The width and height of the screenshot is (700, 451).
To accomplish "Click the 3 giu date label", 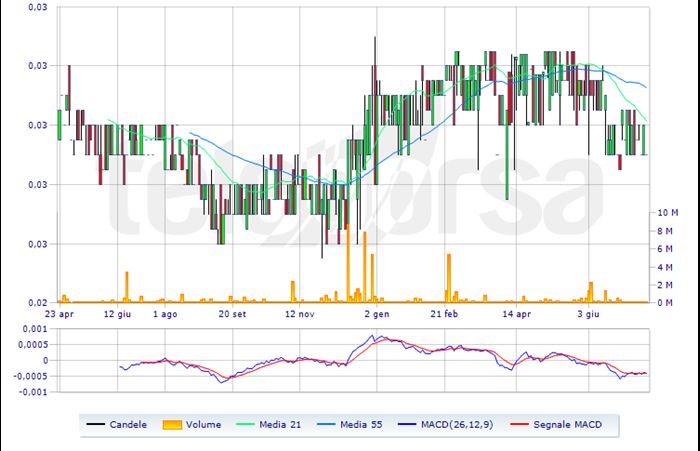I will pos(588,314).
